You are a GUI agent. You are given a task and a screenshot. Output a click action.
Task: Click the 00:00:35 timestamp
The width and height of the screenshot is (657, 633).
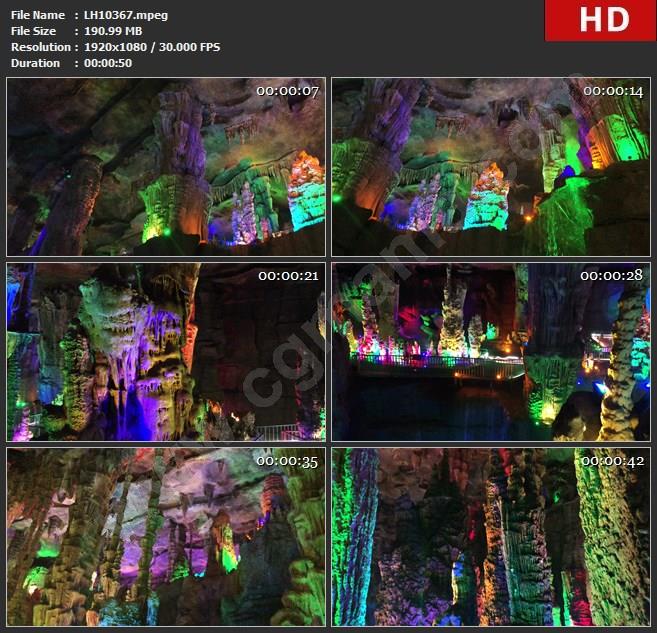tap(287, 461)
